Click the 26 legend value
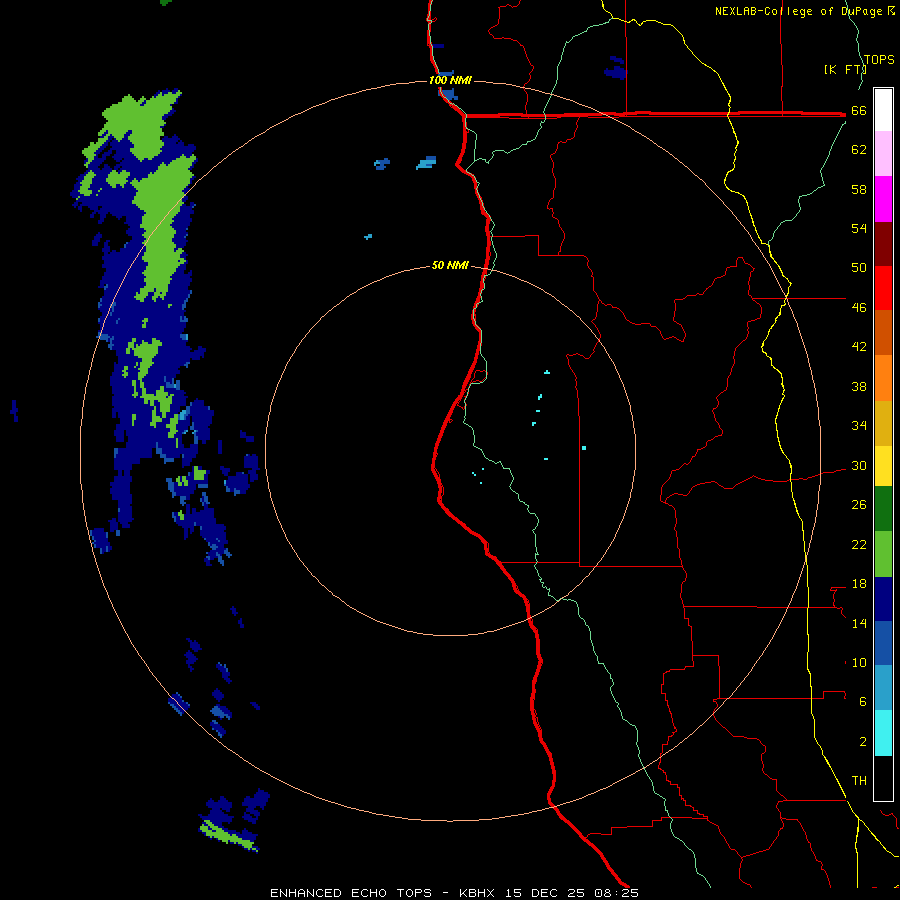 (x=859, y=505)
